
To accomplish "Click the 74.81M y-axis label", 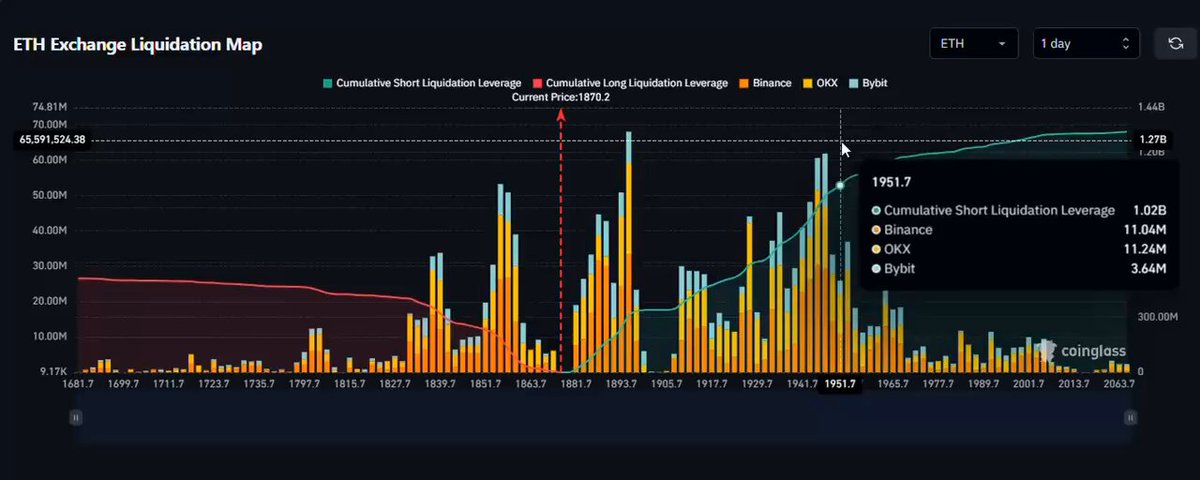I will coord(49,106).
